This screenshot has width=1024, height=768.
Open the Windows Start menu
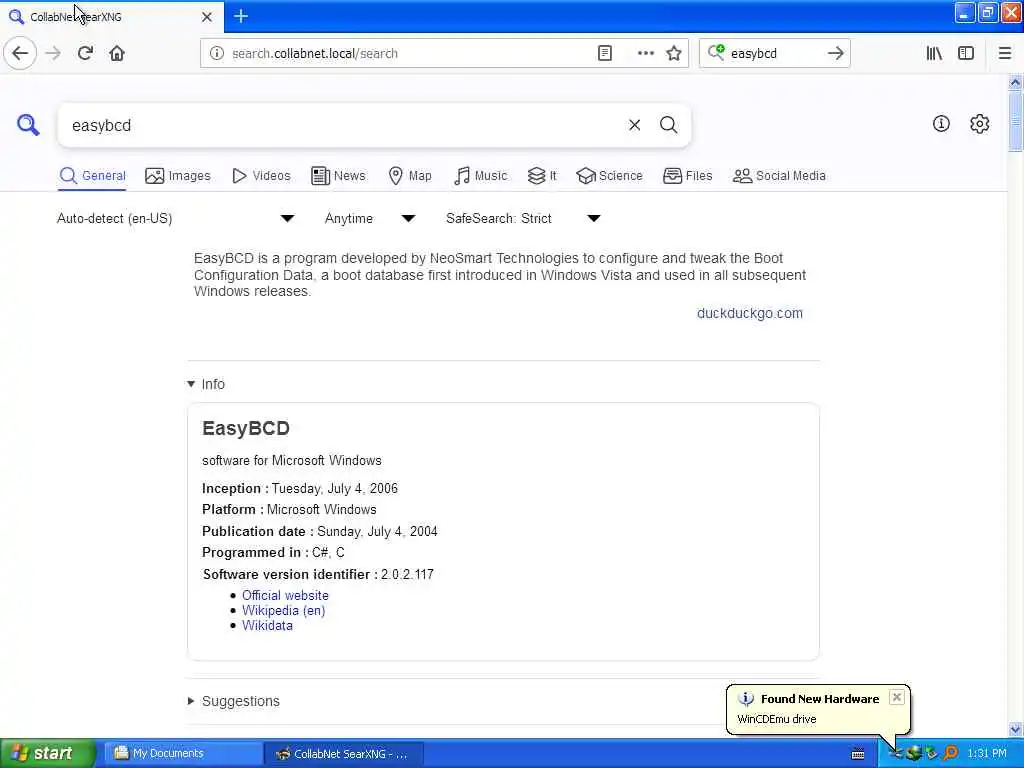click(47, 753)
